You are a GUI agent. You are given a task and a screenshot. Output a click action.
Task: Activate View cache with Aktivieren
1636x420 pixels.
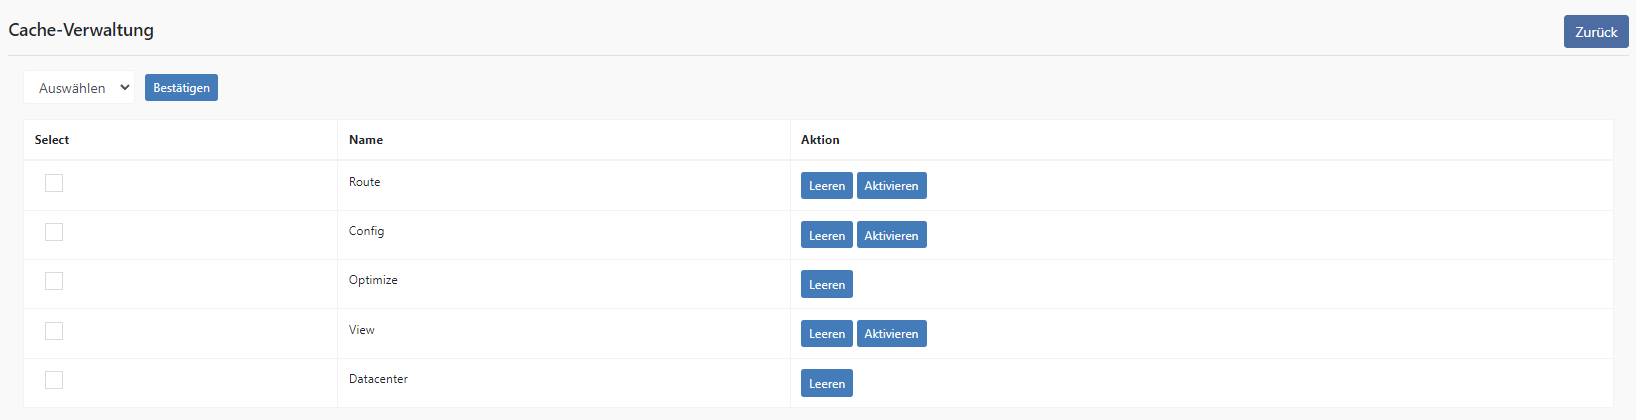892,334
